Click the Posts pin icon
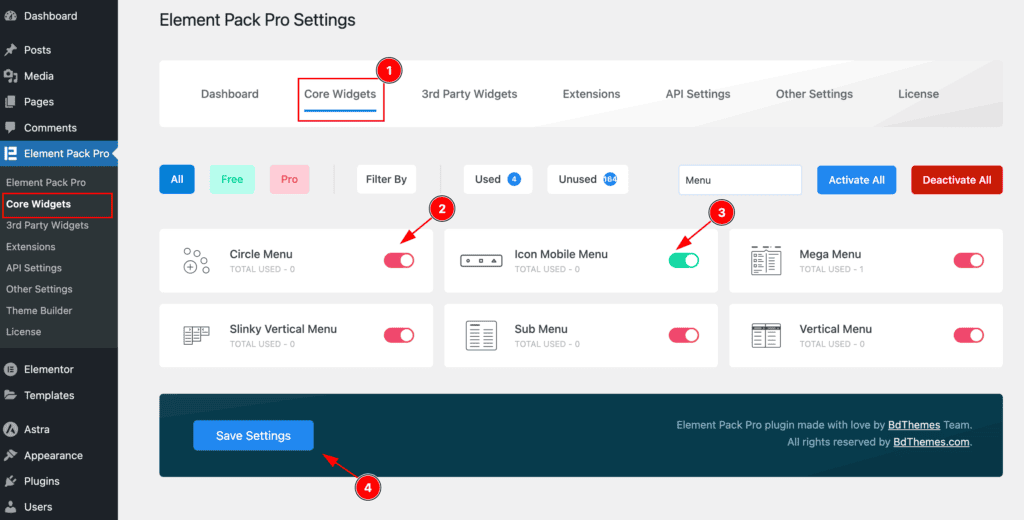Screen dimensions: 1024x520 pyautogui.click(x=10, y=50)
